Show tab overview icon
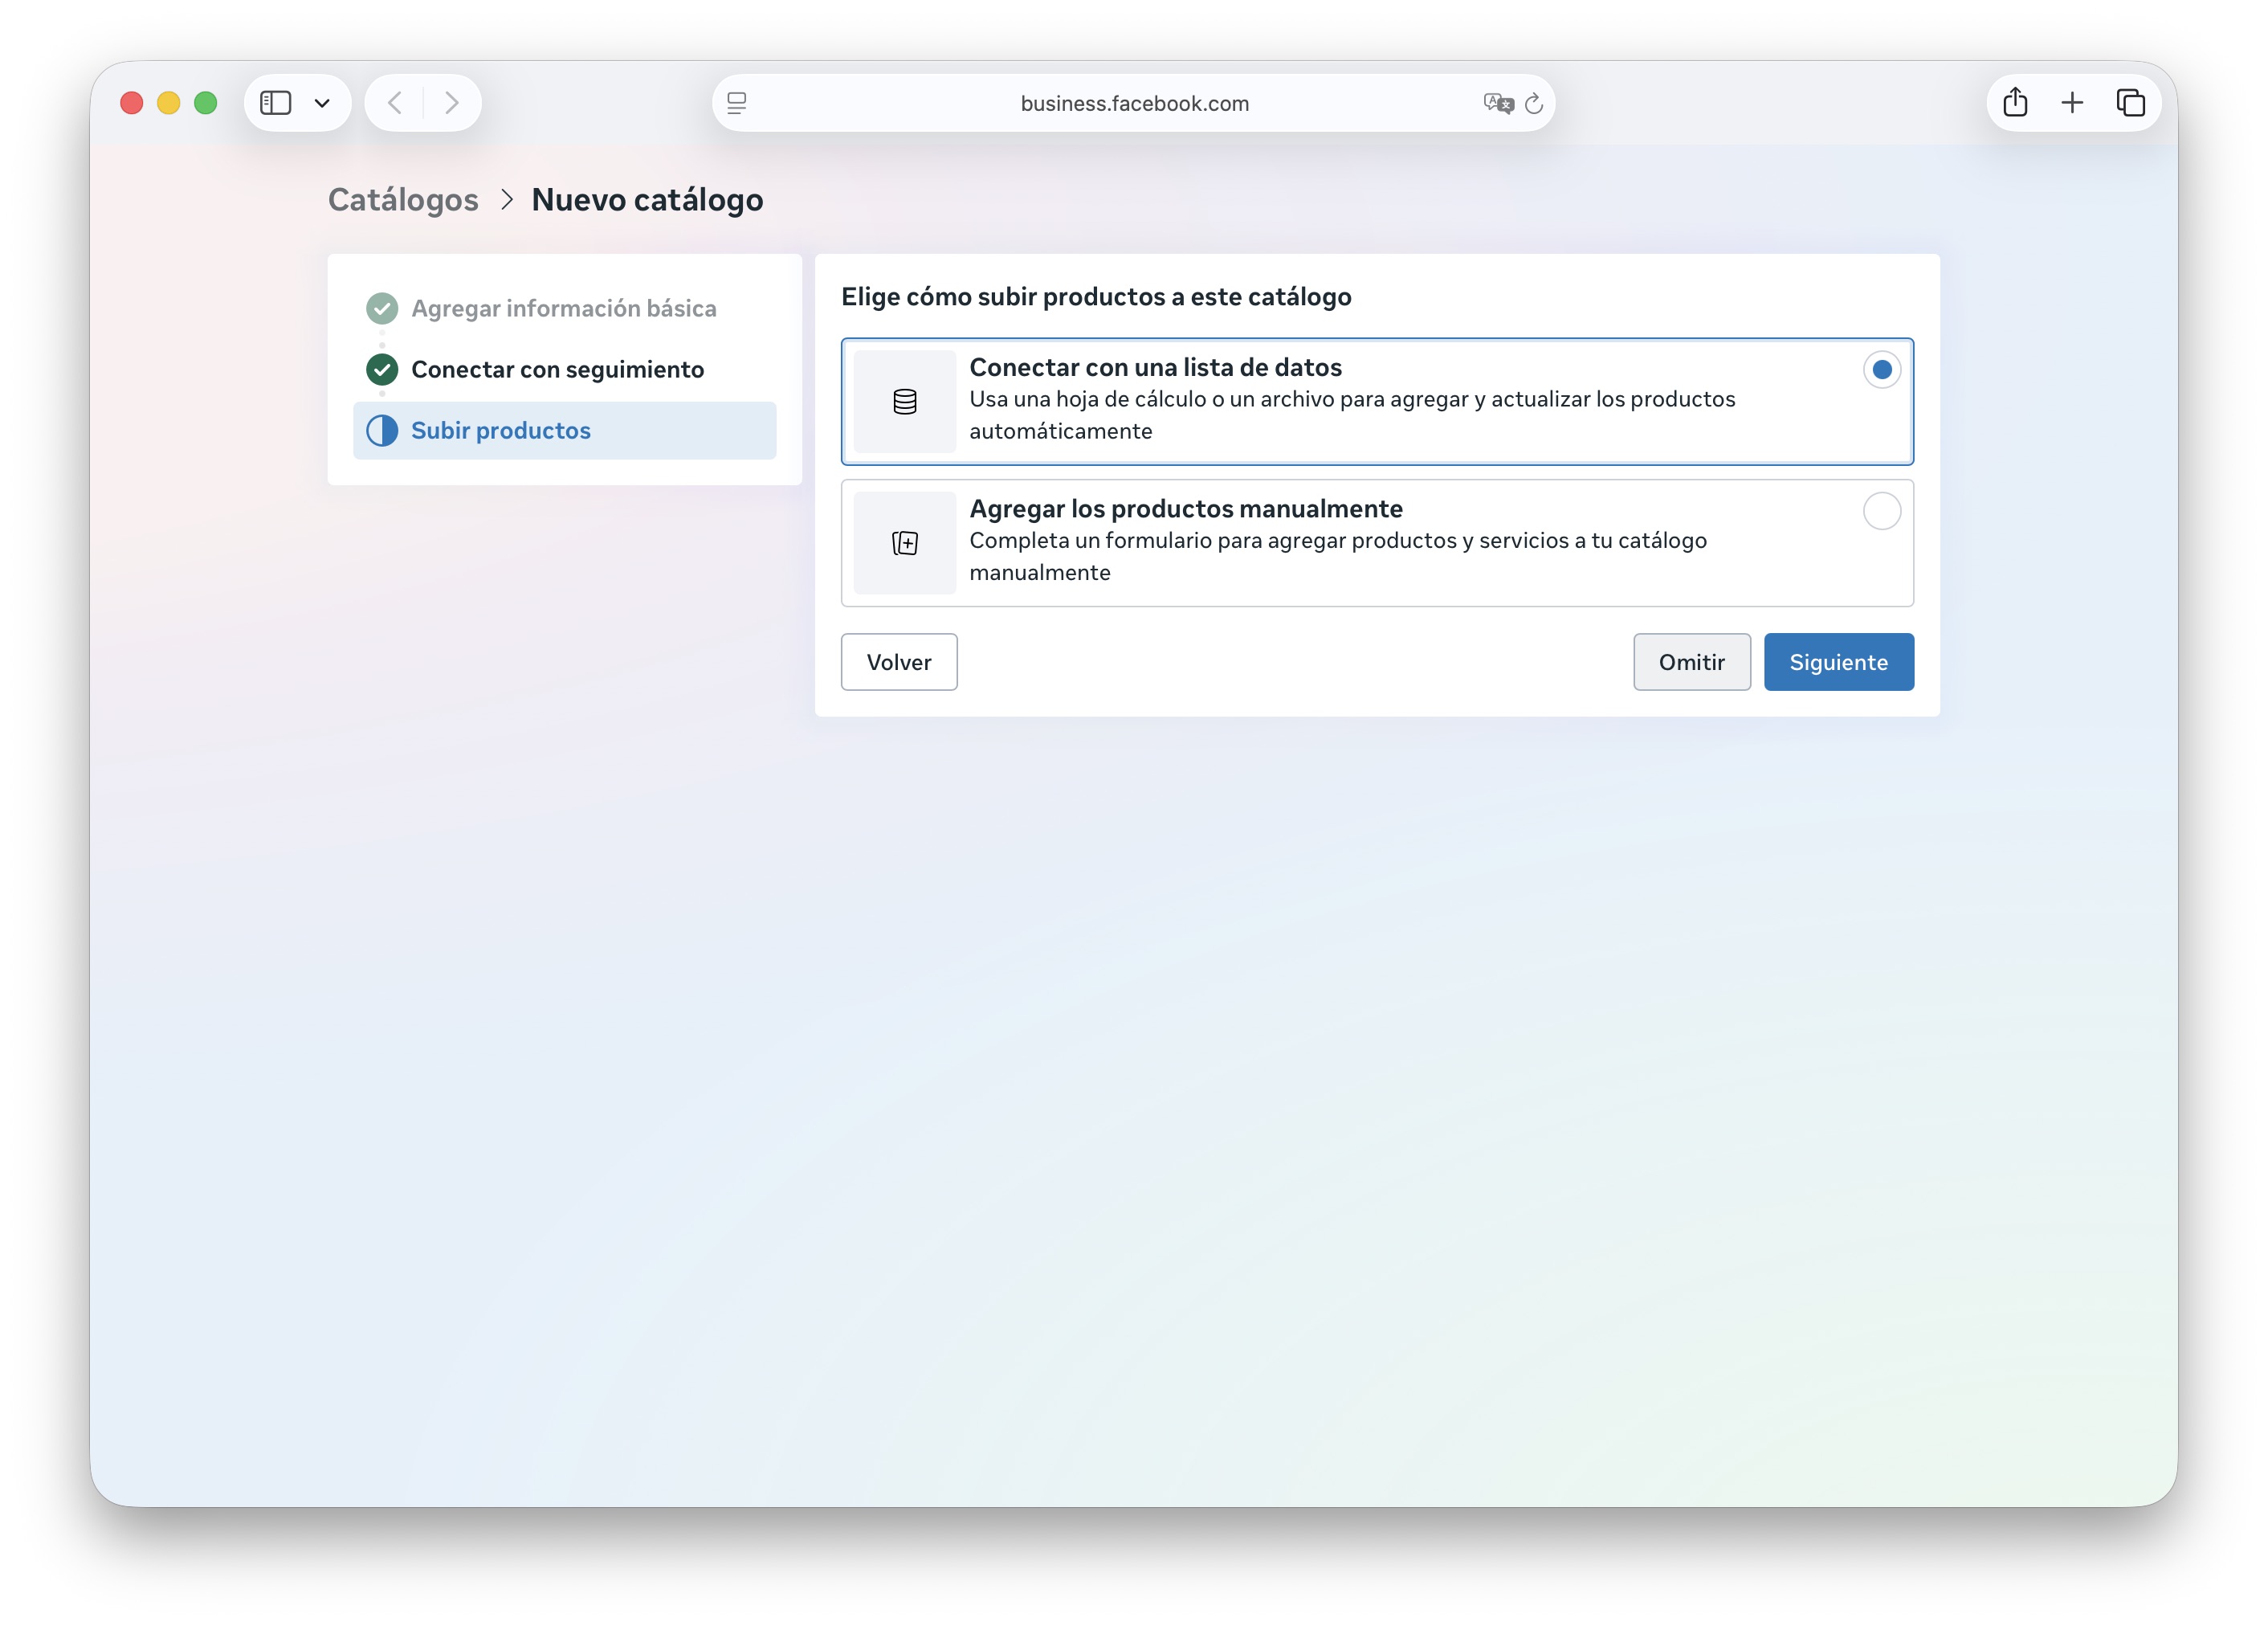The height and width of the screenshot is (1626, 2268). [x=2130, y=103]
